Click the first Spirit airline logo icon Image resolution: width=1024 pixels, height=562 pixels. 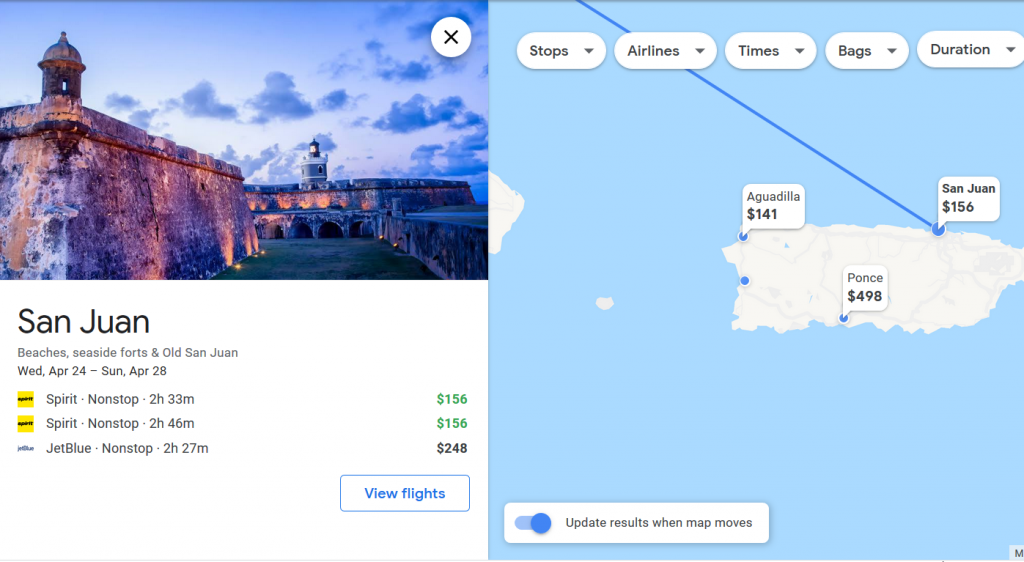coord(25,399)
